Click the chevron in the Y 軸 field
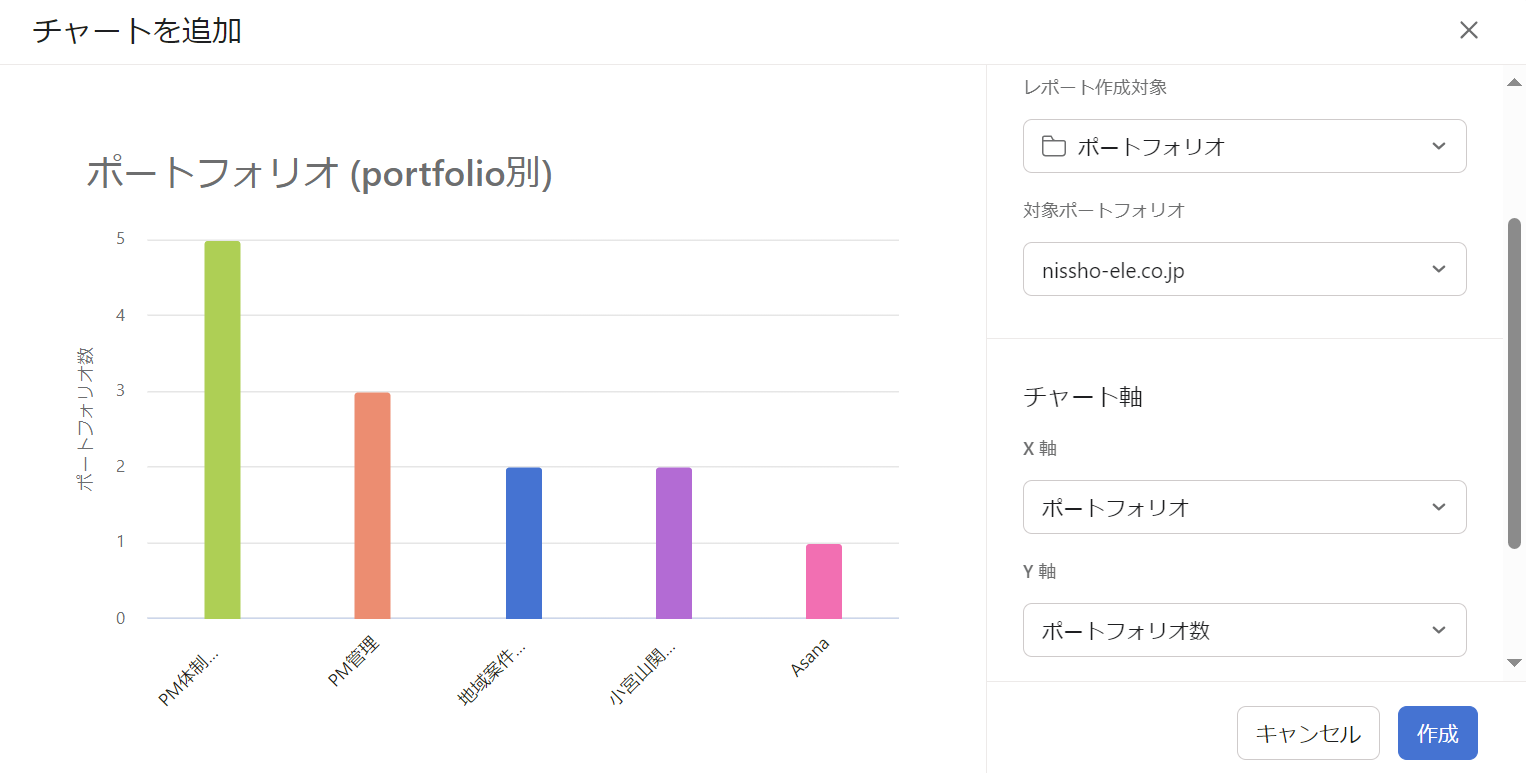Screen dimensions: 1526x773 tap(1438, 630)
